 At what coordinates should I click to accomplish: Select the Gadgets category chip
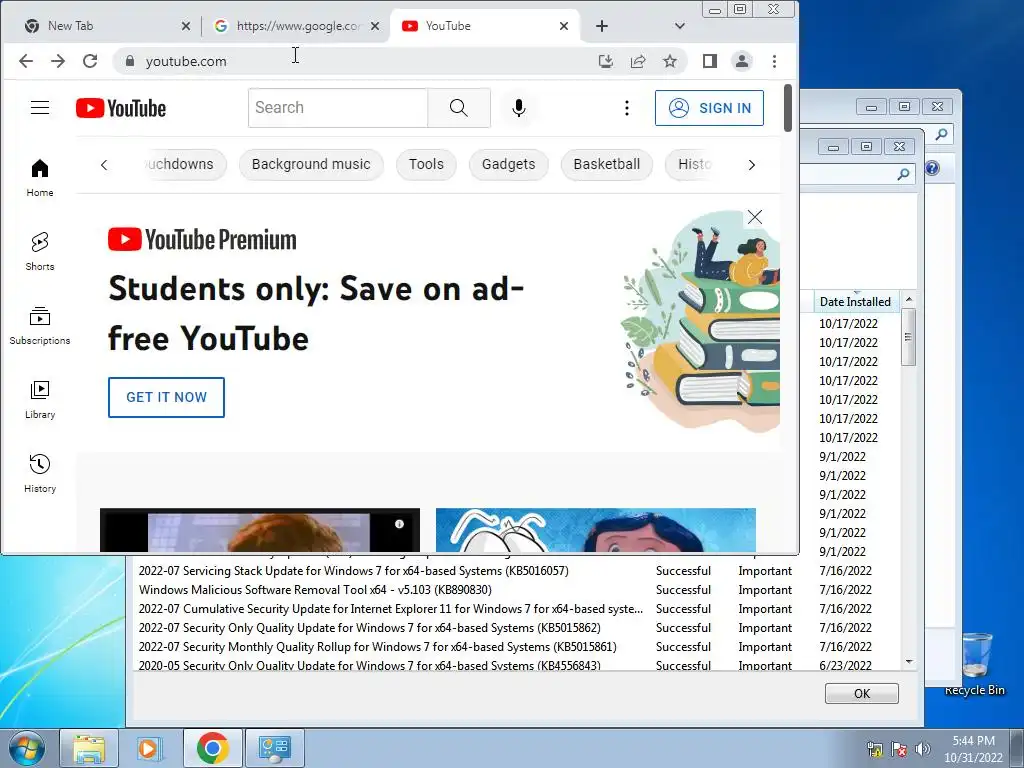tap(508, 165)
